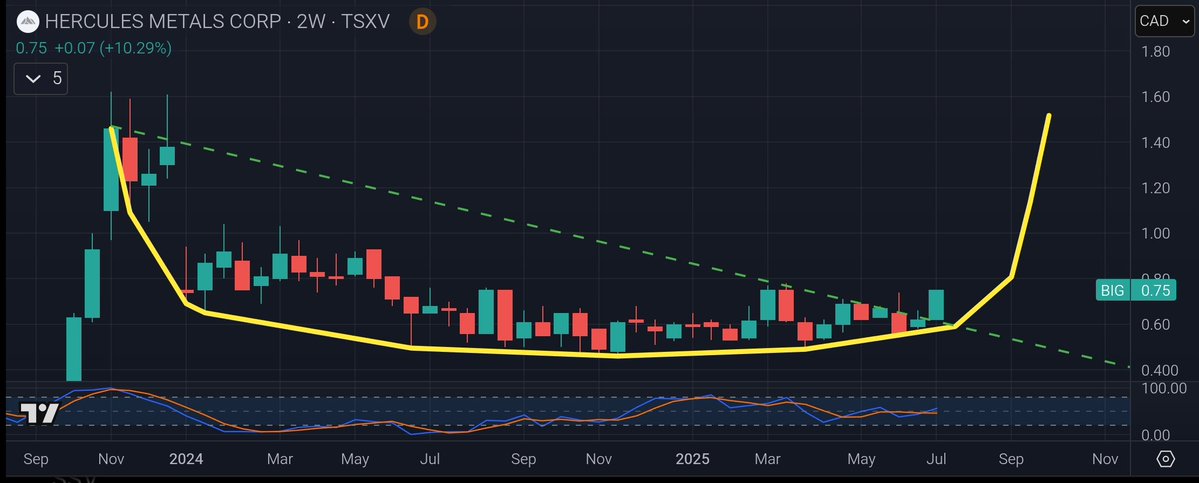This screenshot has height=483, width=1199.
Task: Click the first Sep time axis label
Action: [x=36, y=459]
